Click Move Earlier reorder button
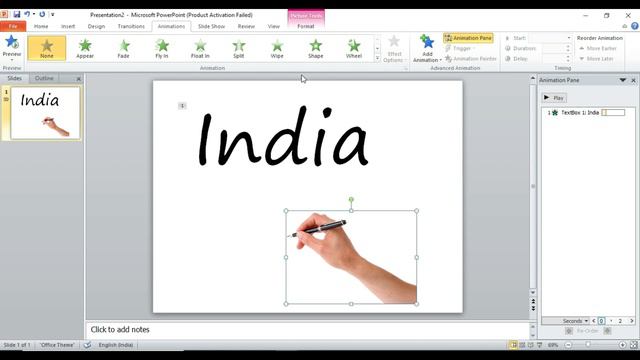The height and width of the screenshot is (360, 640). (x=598, y=49)
